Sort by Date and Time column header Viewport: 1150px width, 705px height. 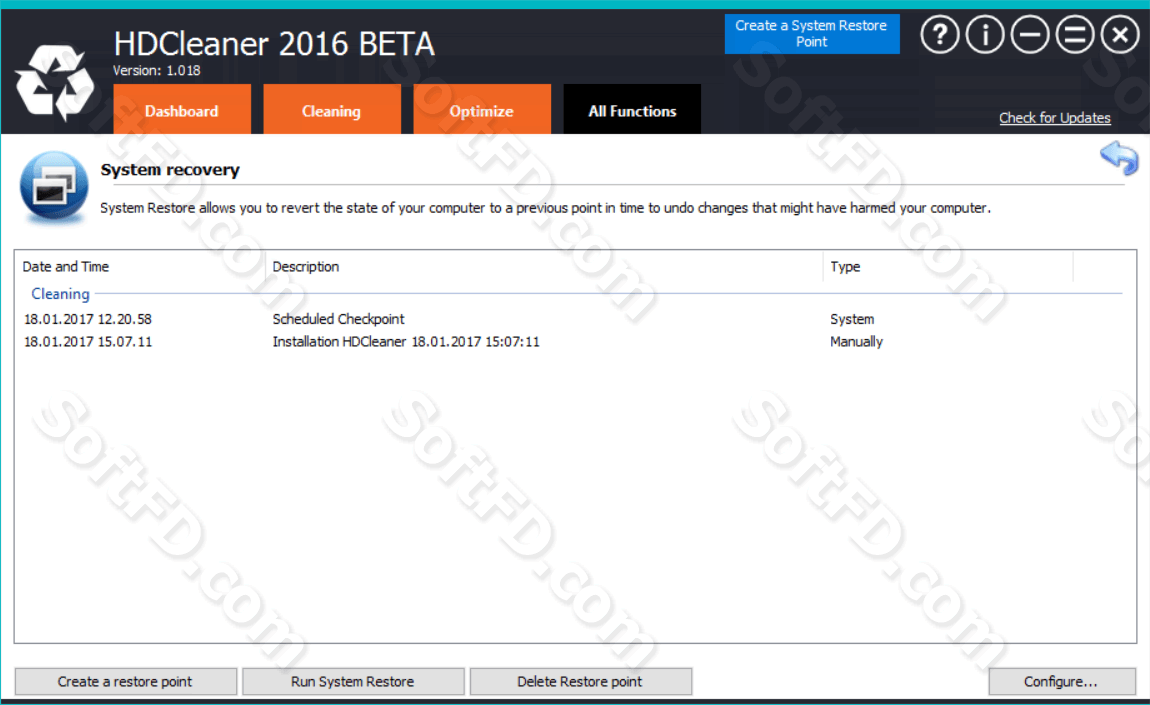pyautogui.click(x=140, y=266)
